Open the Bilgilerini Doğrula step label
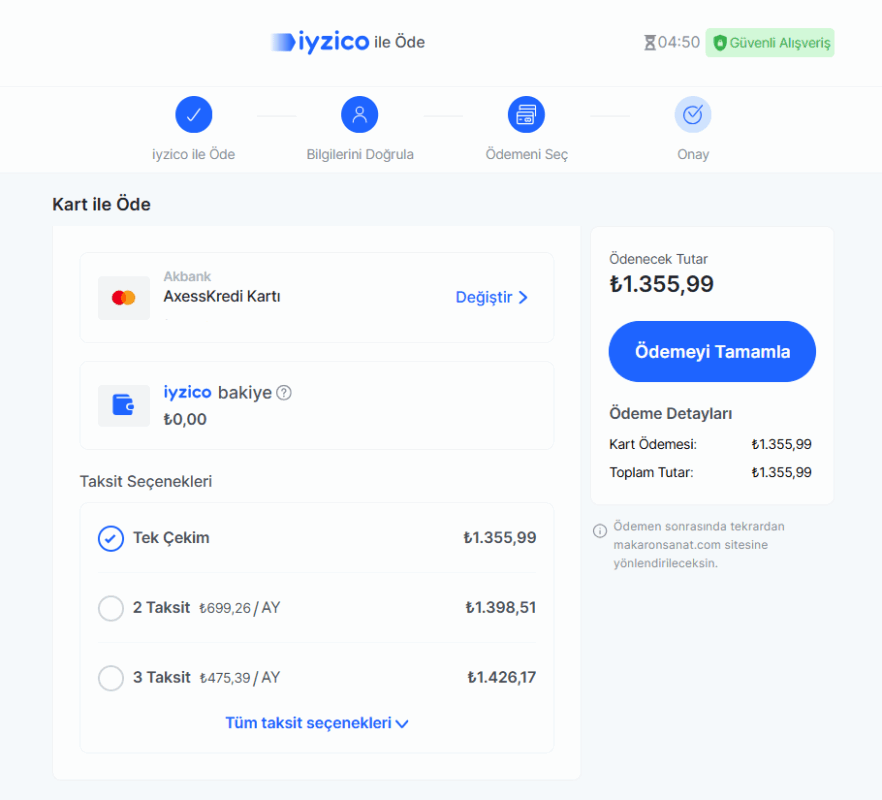The height and width of the screenshot is (800, 882). 360,155
